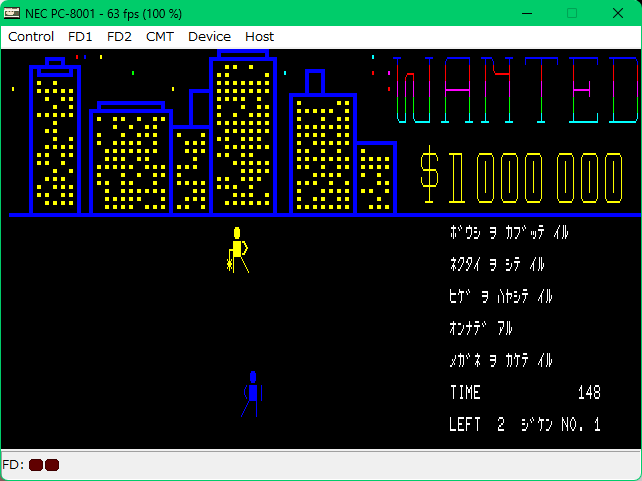Click the smallest building at the skyline's right end
Viewport: 642px width, 481px height.
[x=376, y=178]
